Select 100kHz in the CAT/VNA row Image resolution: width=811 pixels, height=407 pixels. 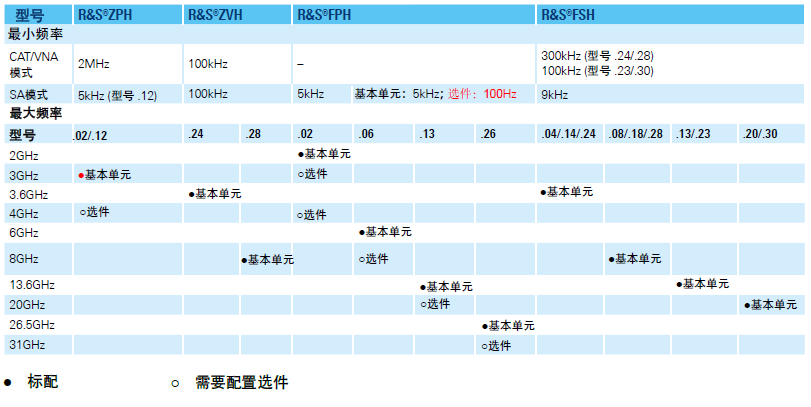[x=208, y=64]
